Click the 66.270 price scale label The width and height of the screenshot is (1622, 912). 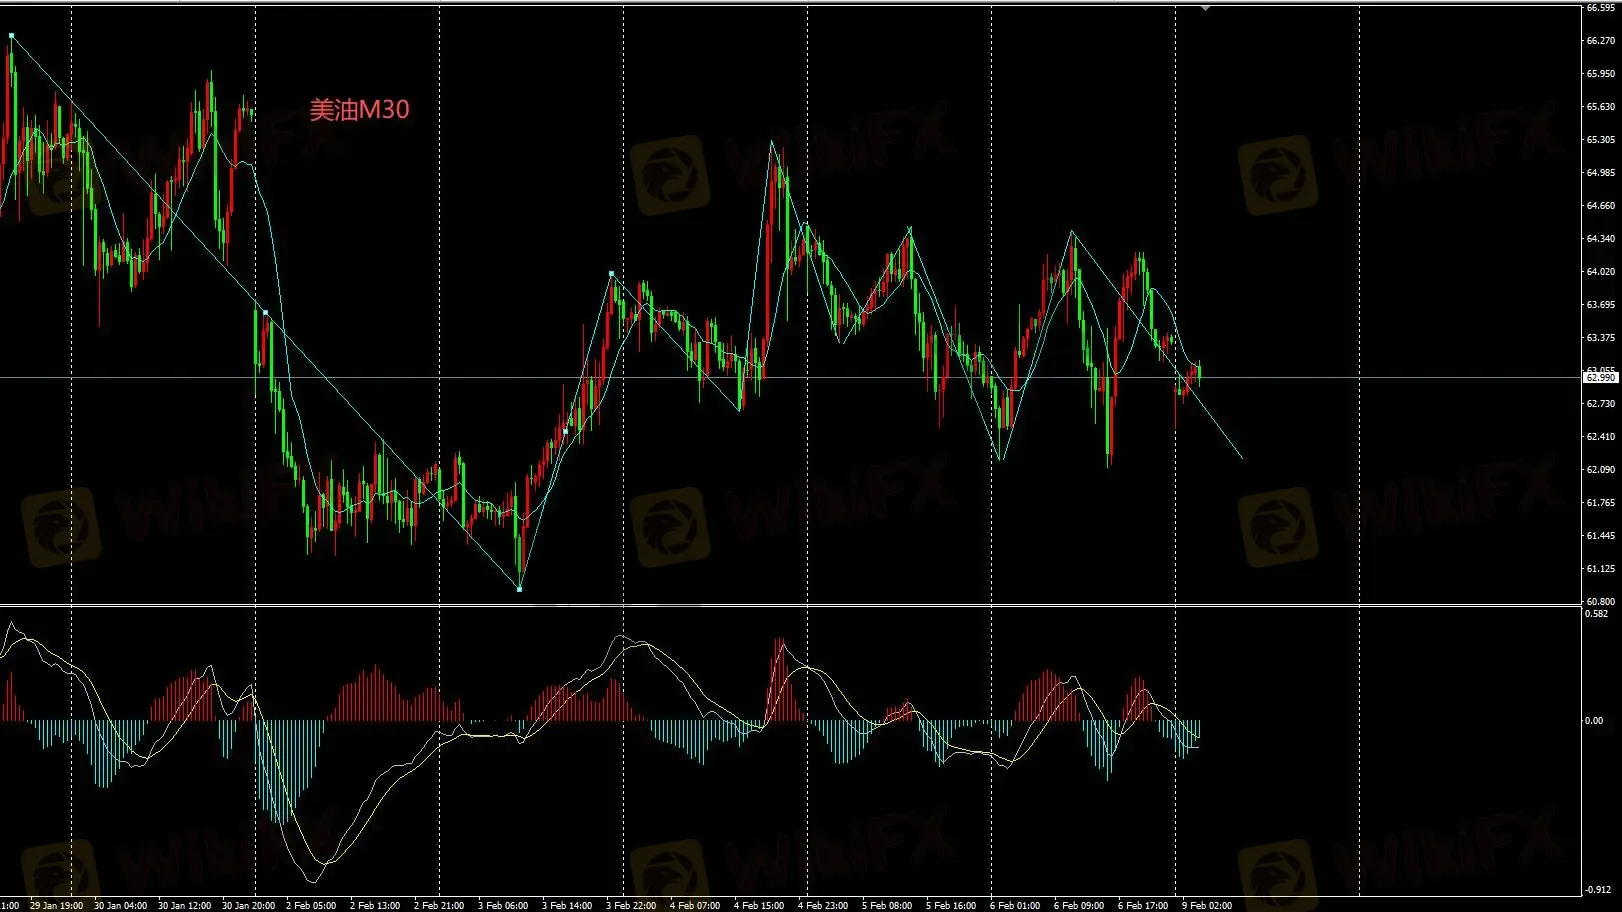click(1600, 41)
